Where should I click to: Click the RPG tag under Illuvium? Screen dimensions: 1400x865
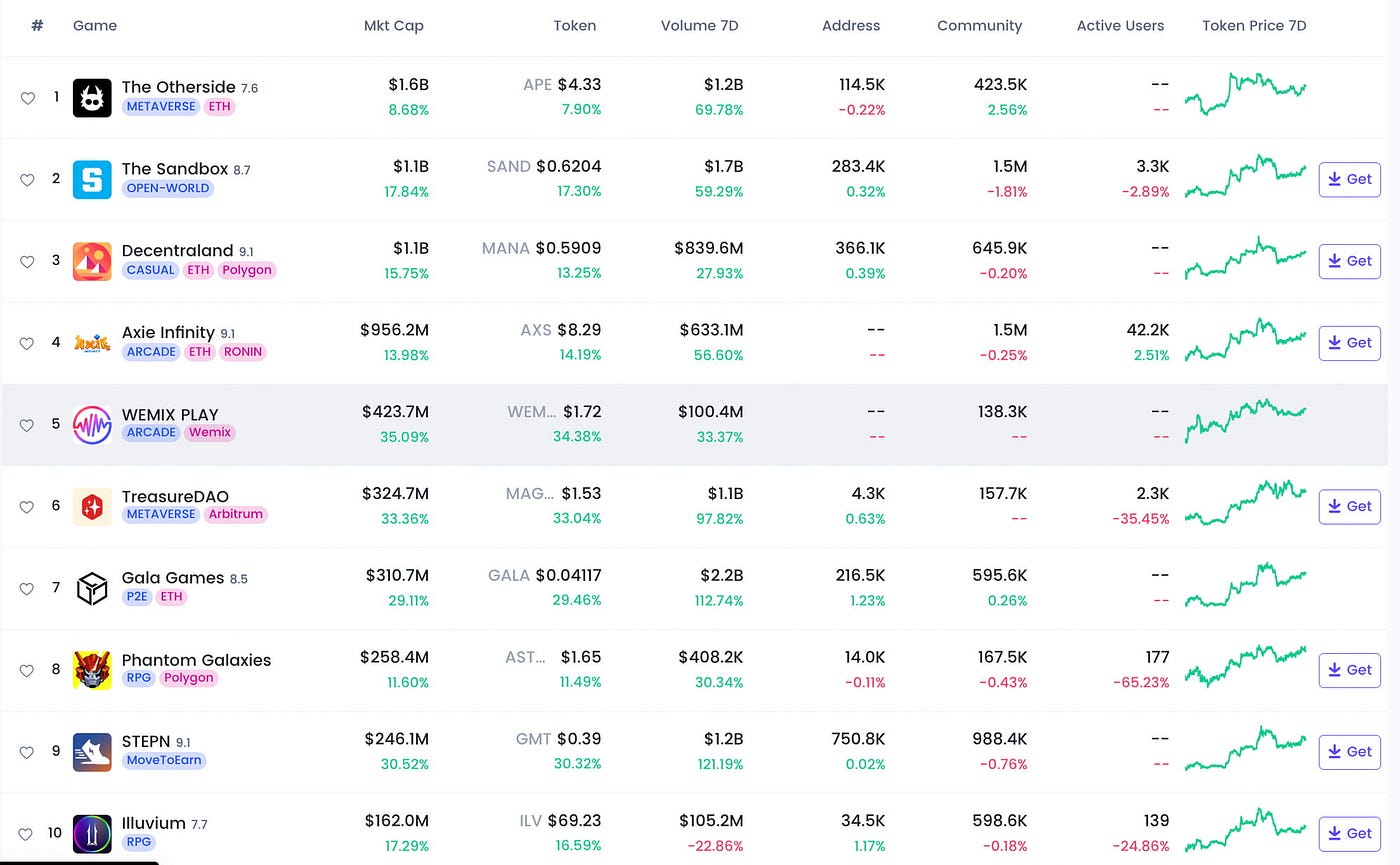click(x=139, y=842)
